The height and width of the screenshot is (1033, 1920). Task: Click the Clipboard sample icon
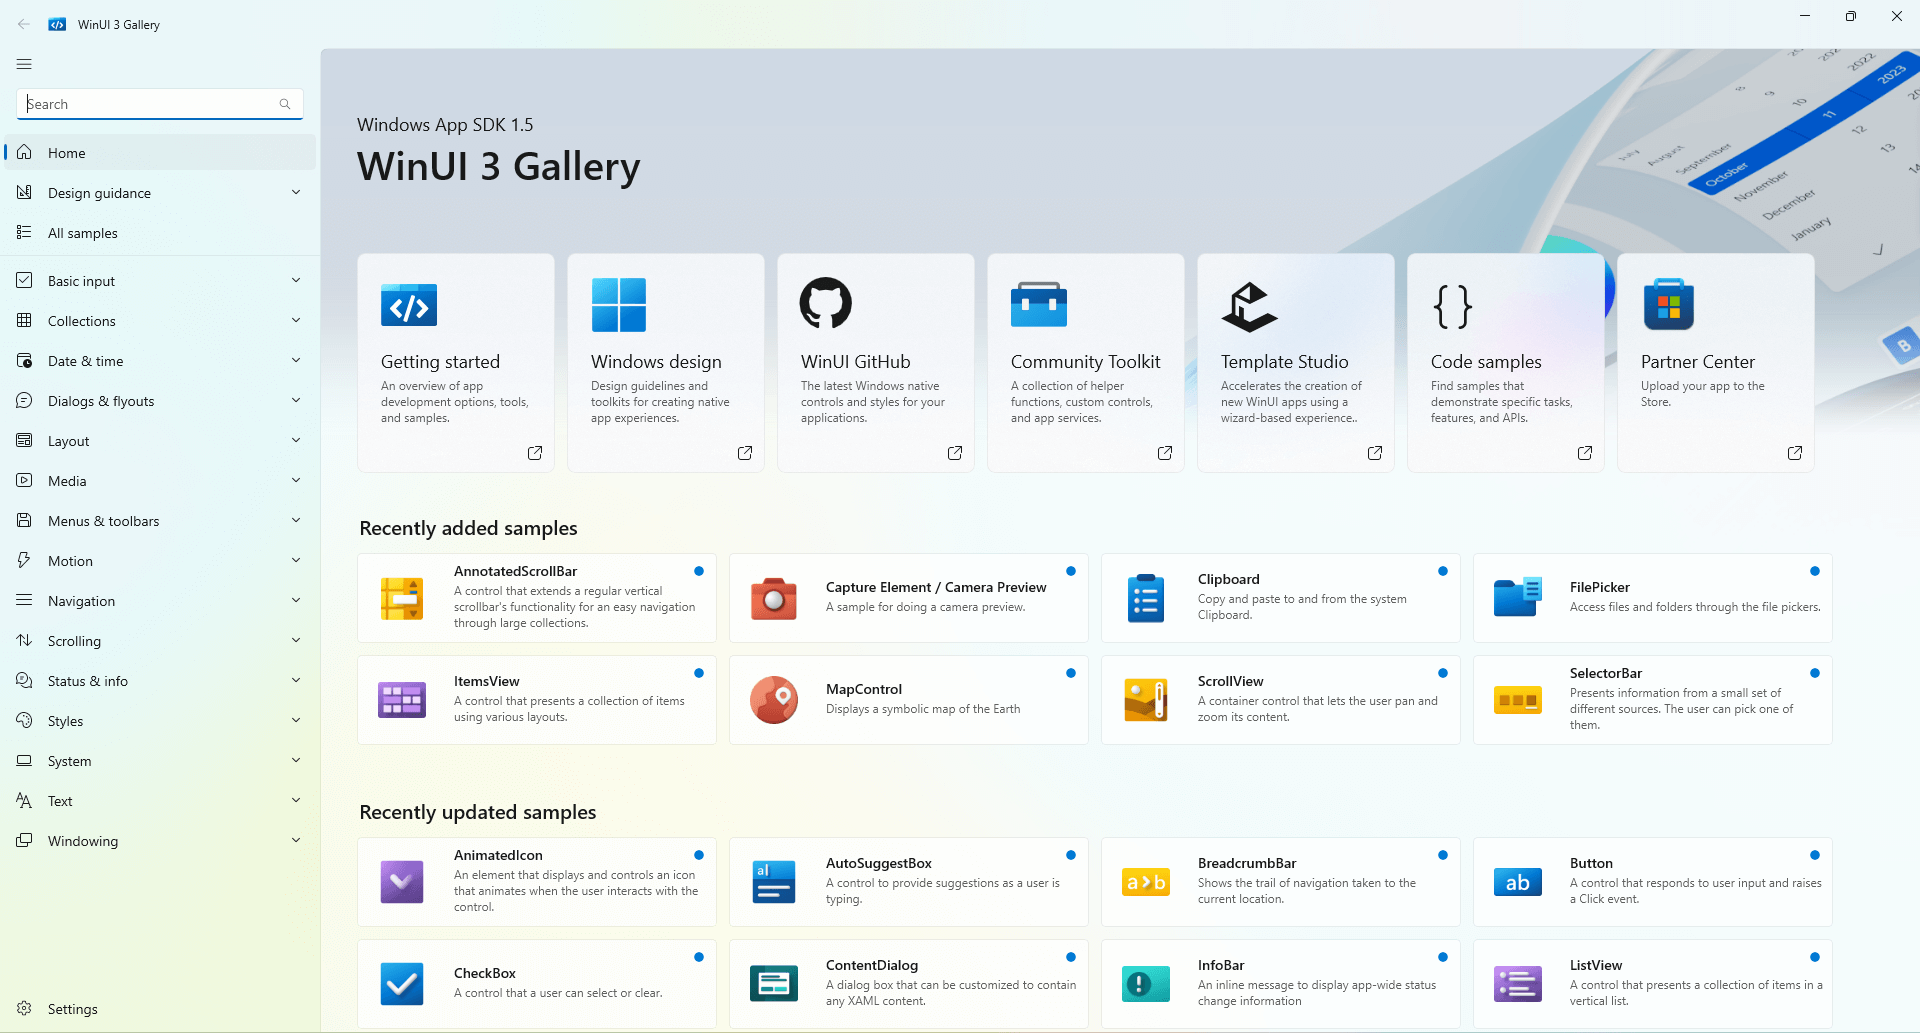[x=1146, y=598]
